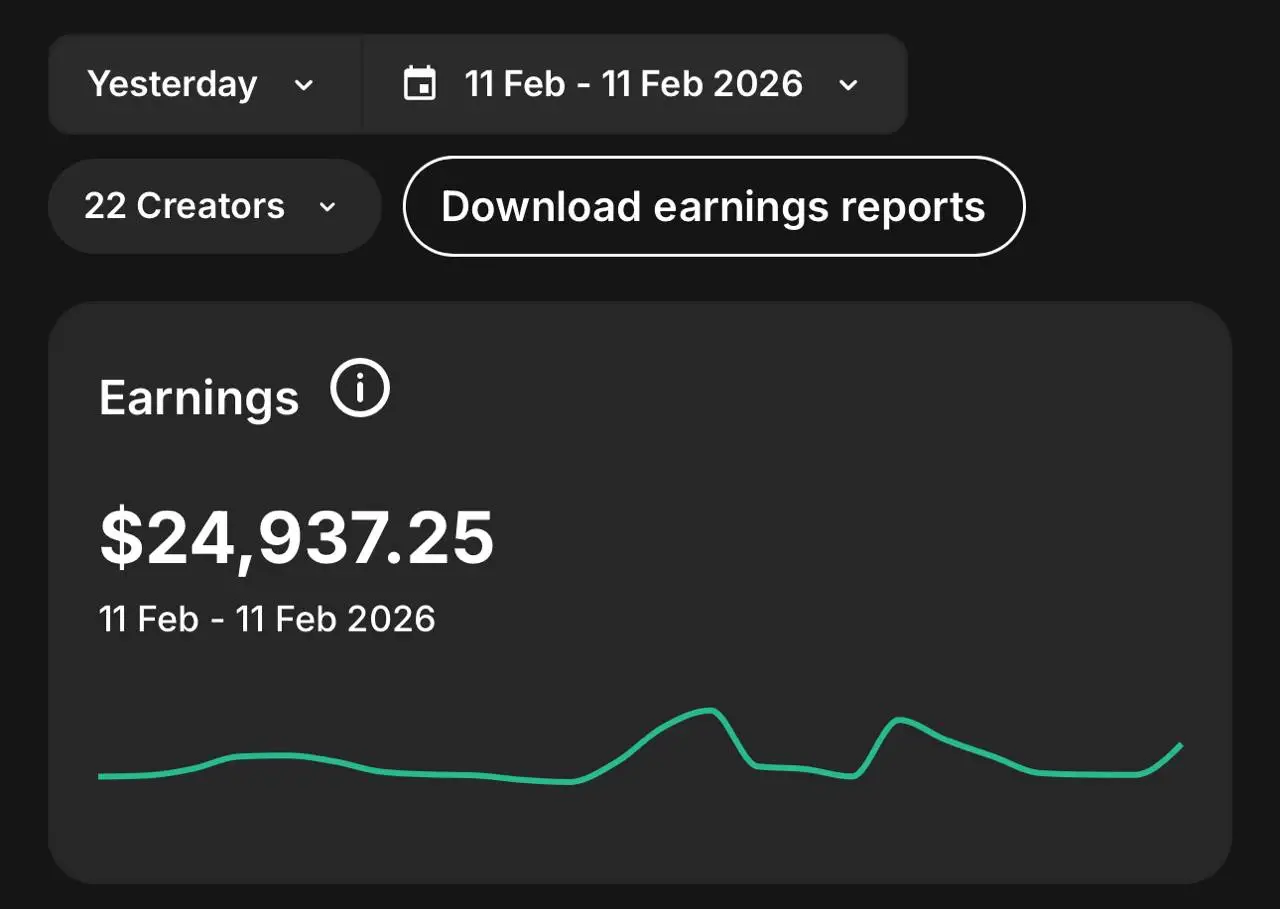
Task: Click the $24,937.25 earnings total
Action: pyautogui.click(x=297, y=538)
